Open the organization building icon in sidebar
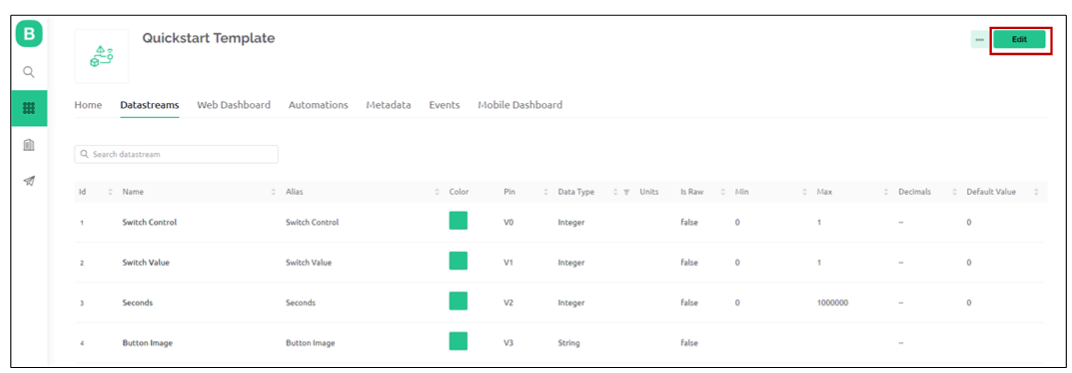The height and width of the screenshot is (373, 1072). [29, 145]
